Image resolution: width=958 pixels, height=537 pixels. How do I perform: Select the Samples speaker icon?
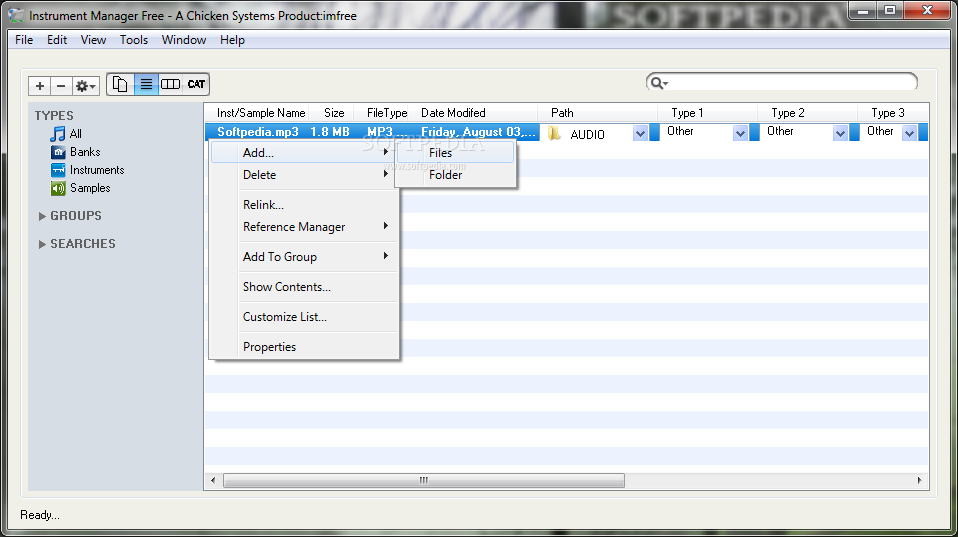pos(58,188)
